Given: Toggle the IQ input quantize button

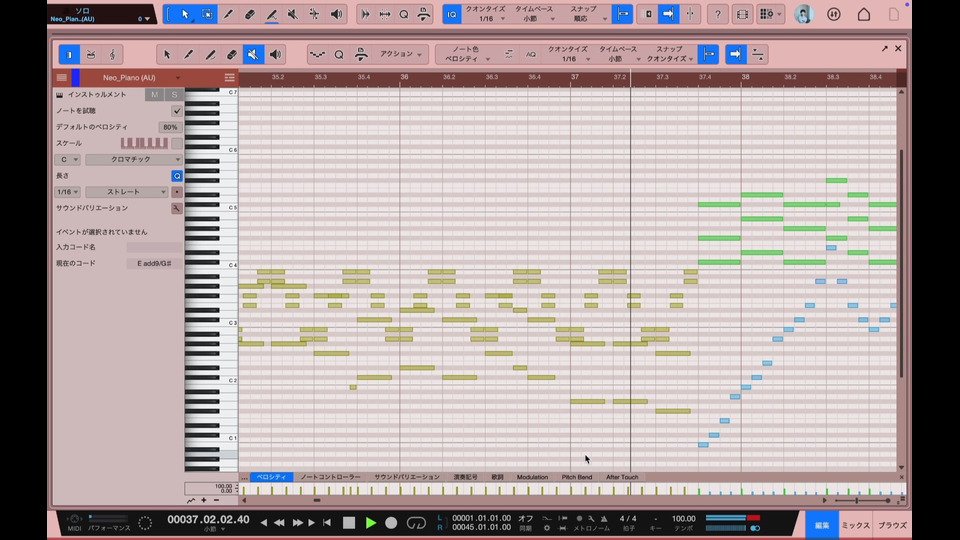Looking at the screenshot, I should point(452,14).
